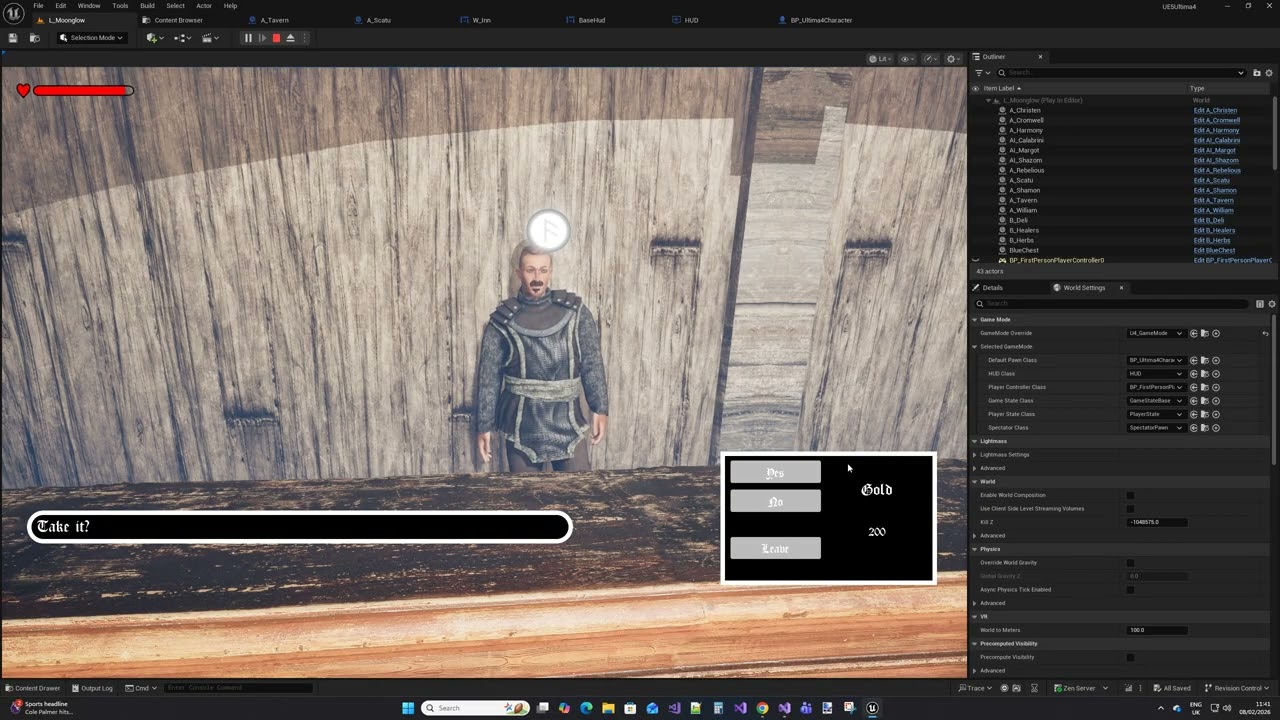Viewport: 1280px width, 720px height.
Task: Expand the Lightmass Settings section
Action: coord(975,455)
